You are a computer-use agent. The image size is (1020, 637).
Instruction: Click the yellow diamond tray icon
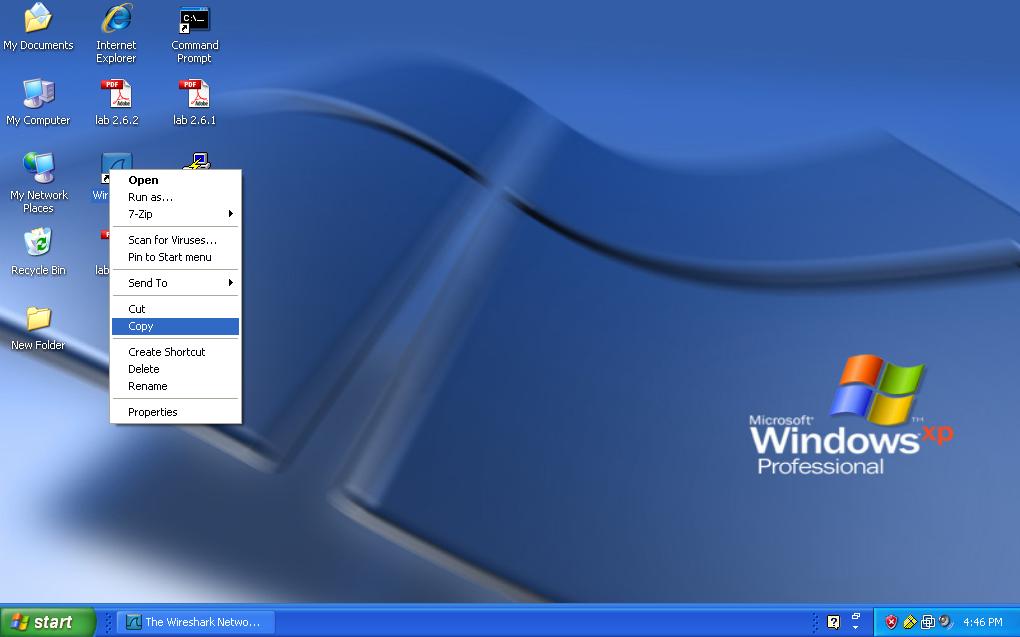(x=909, y=622)
